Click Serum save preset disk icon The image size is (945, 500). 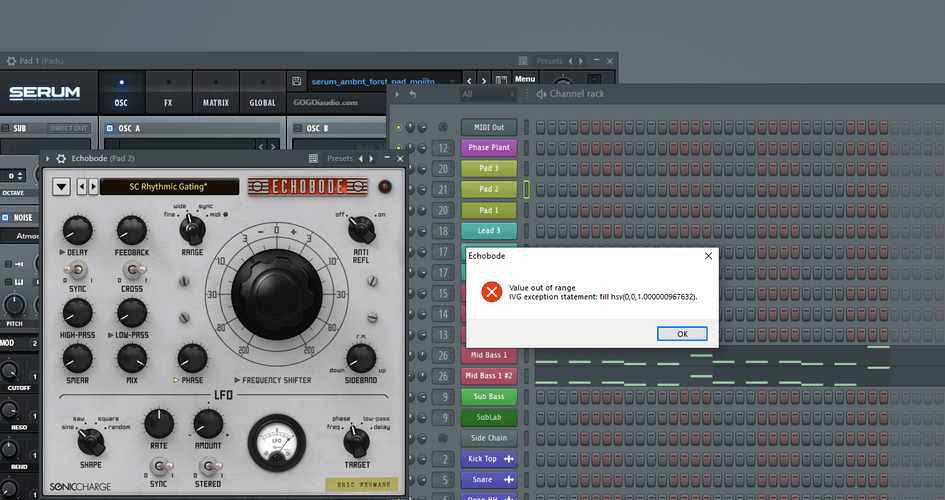point(296,81)
